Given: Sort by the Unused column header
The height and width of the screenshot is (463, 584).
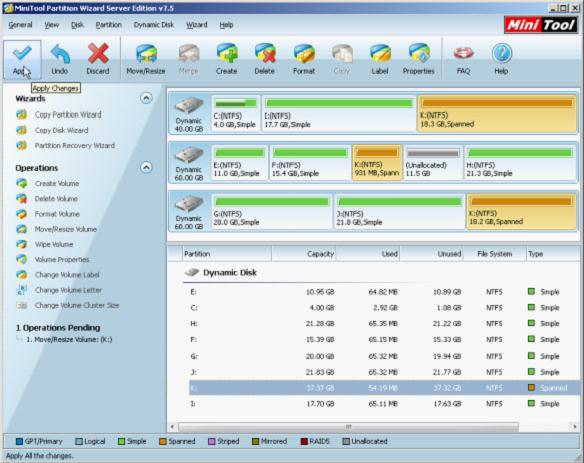Looking at the screenshot, I should (432, 254).
